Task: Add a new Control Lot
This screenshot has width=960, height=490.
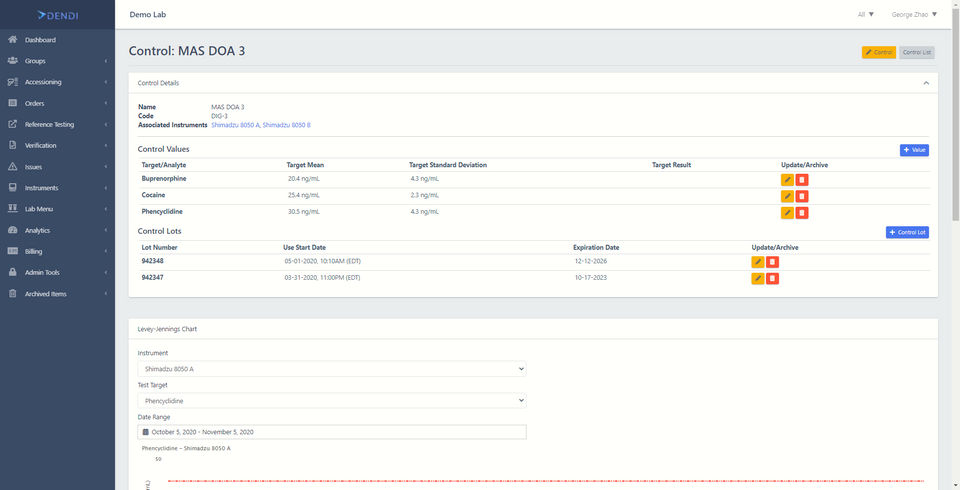Action: [x=907, y=233]
